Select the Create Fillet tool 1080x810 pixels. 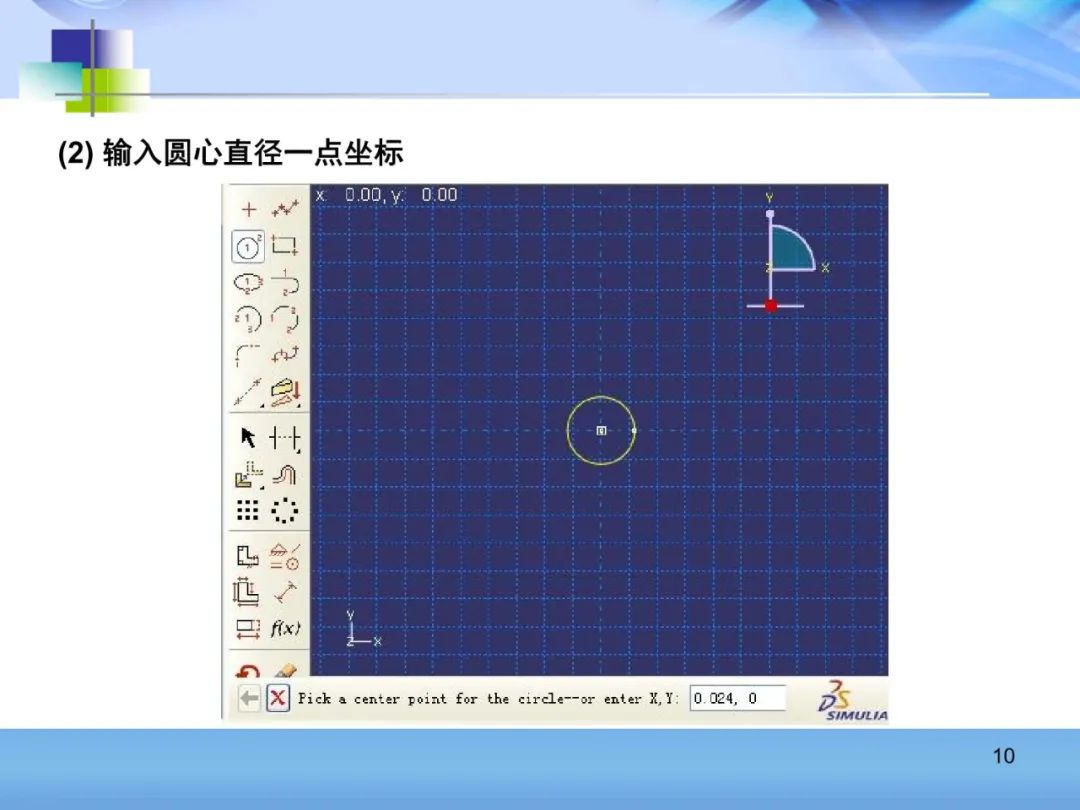[249, 356]
